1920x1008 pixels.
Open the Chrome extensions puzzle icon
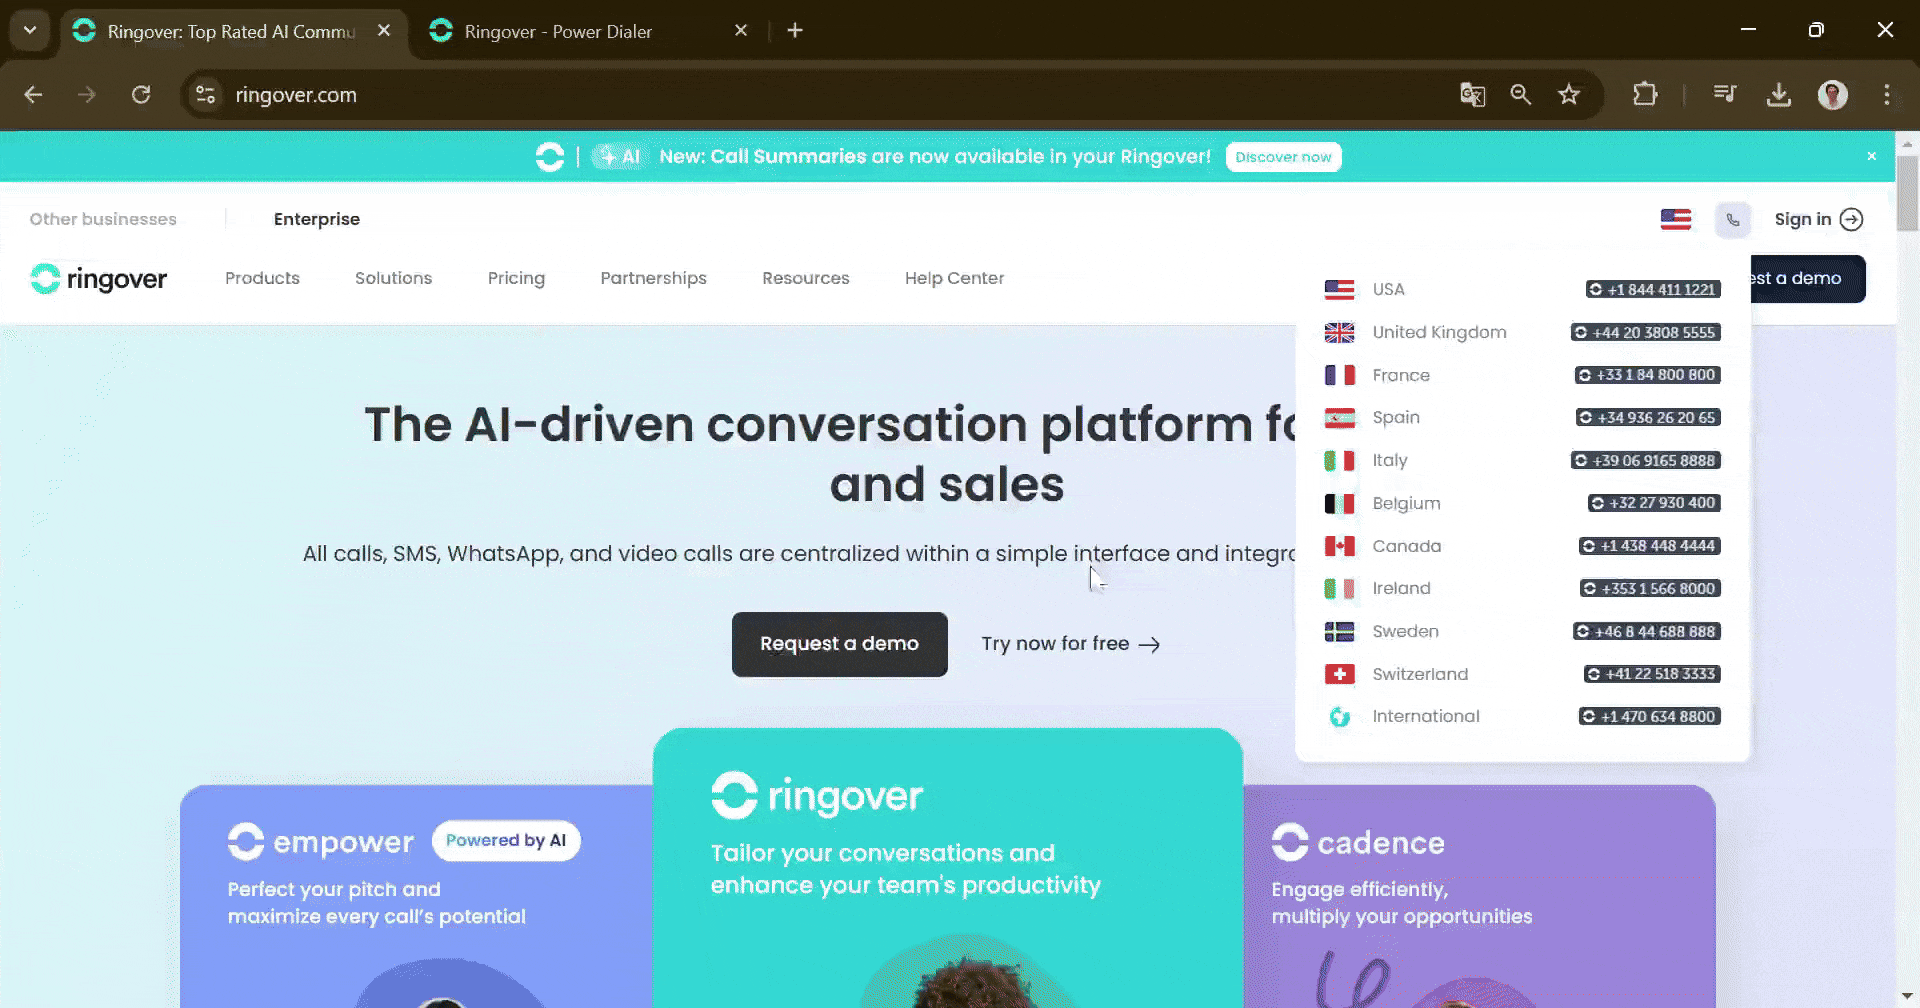[1645, 95]
